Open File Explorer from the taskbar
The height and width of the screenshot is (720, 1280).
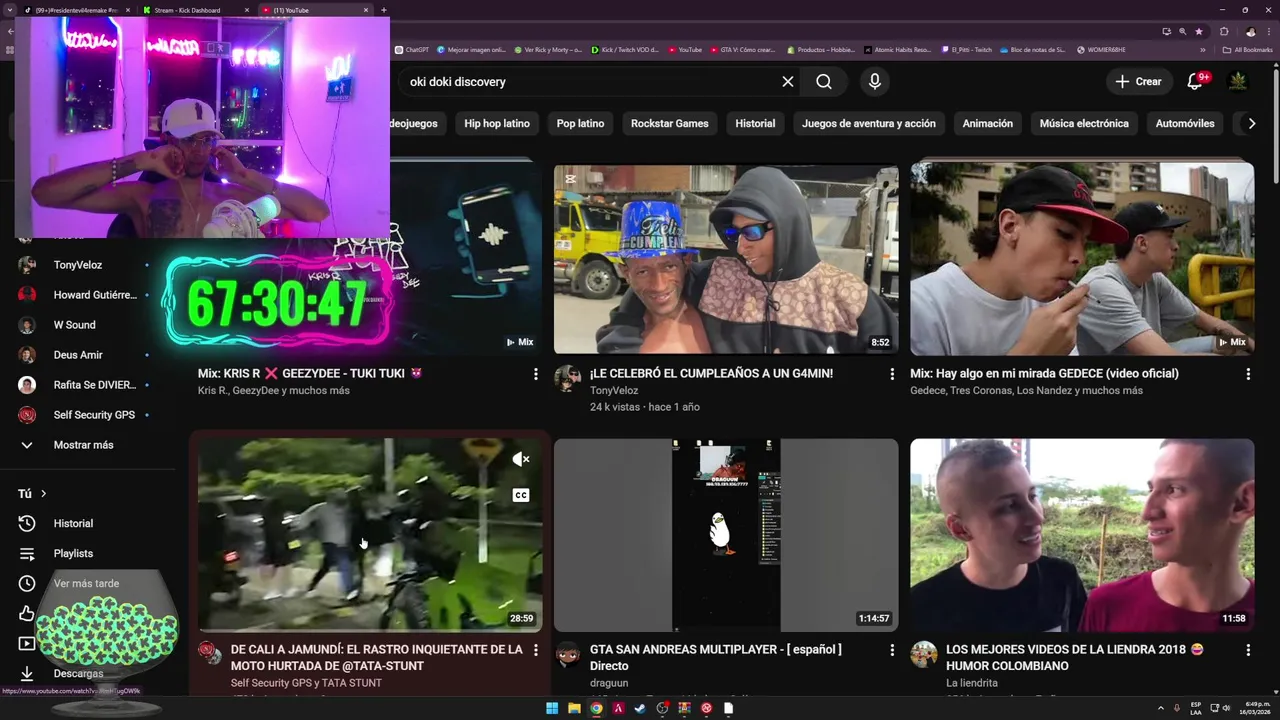[x=574, y=708]
